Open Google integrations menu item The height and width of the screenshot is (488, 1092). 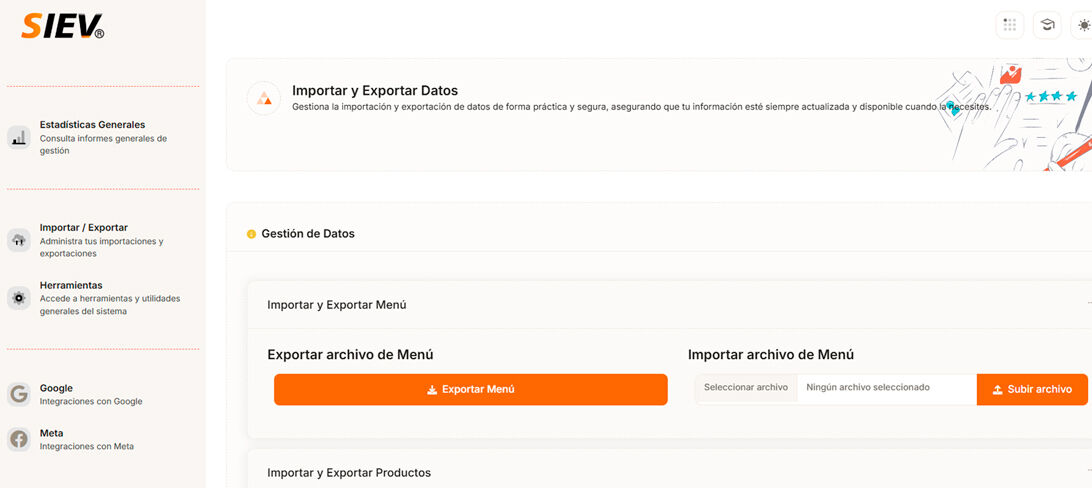tap(56, 388)
